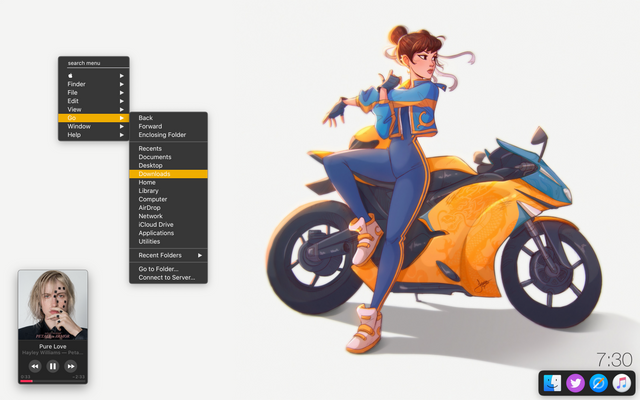Open Utilities from the Go submenu

168,241
